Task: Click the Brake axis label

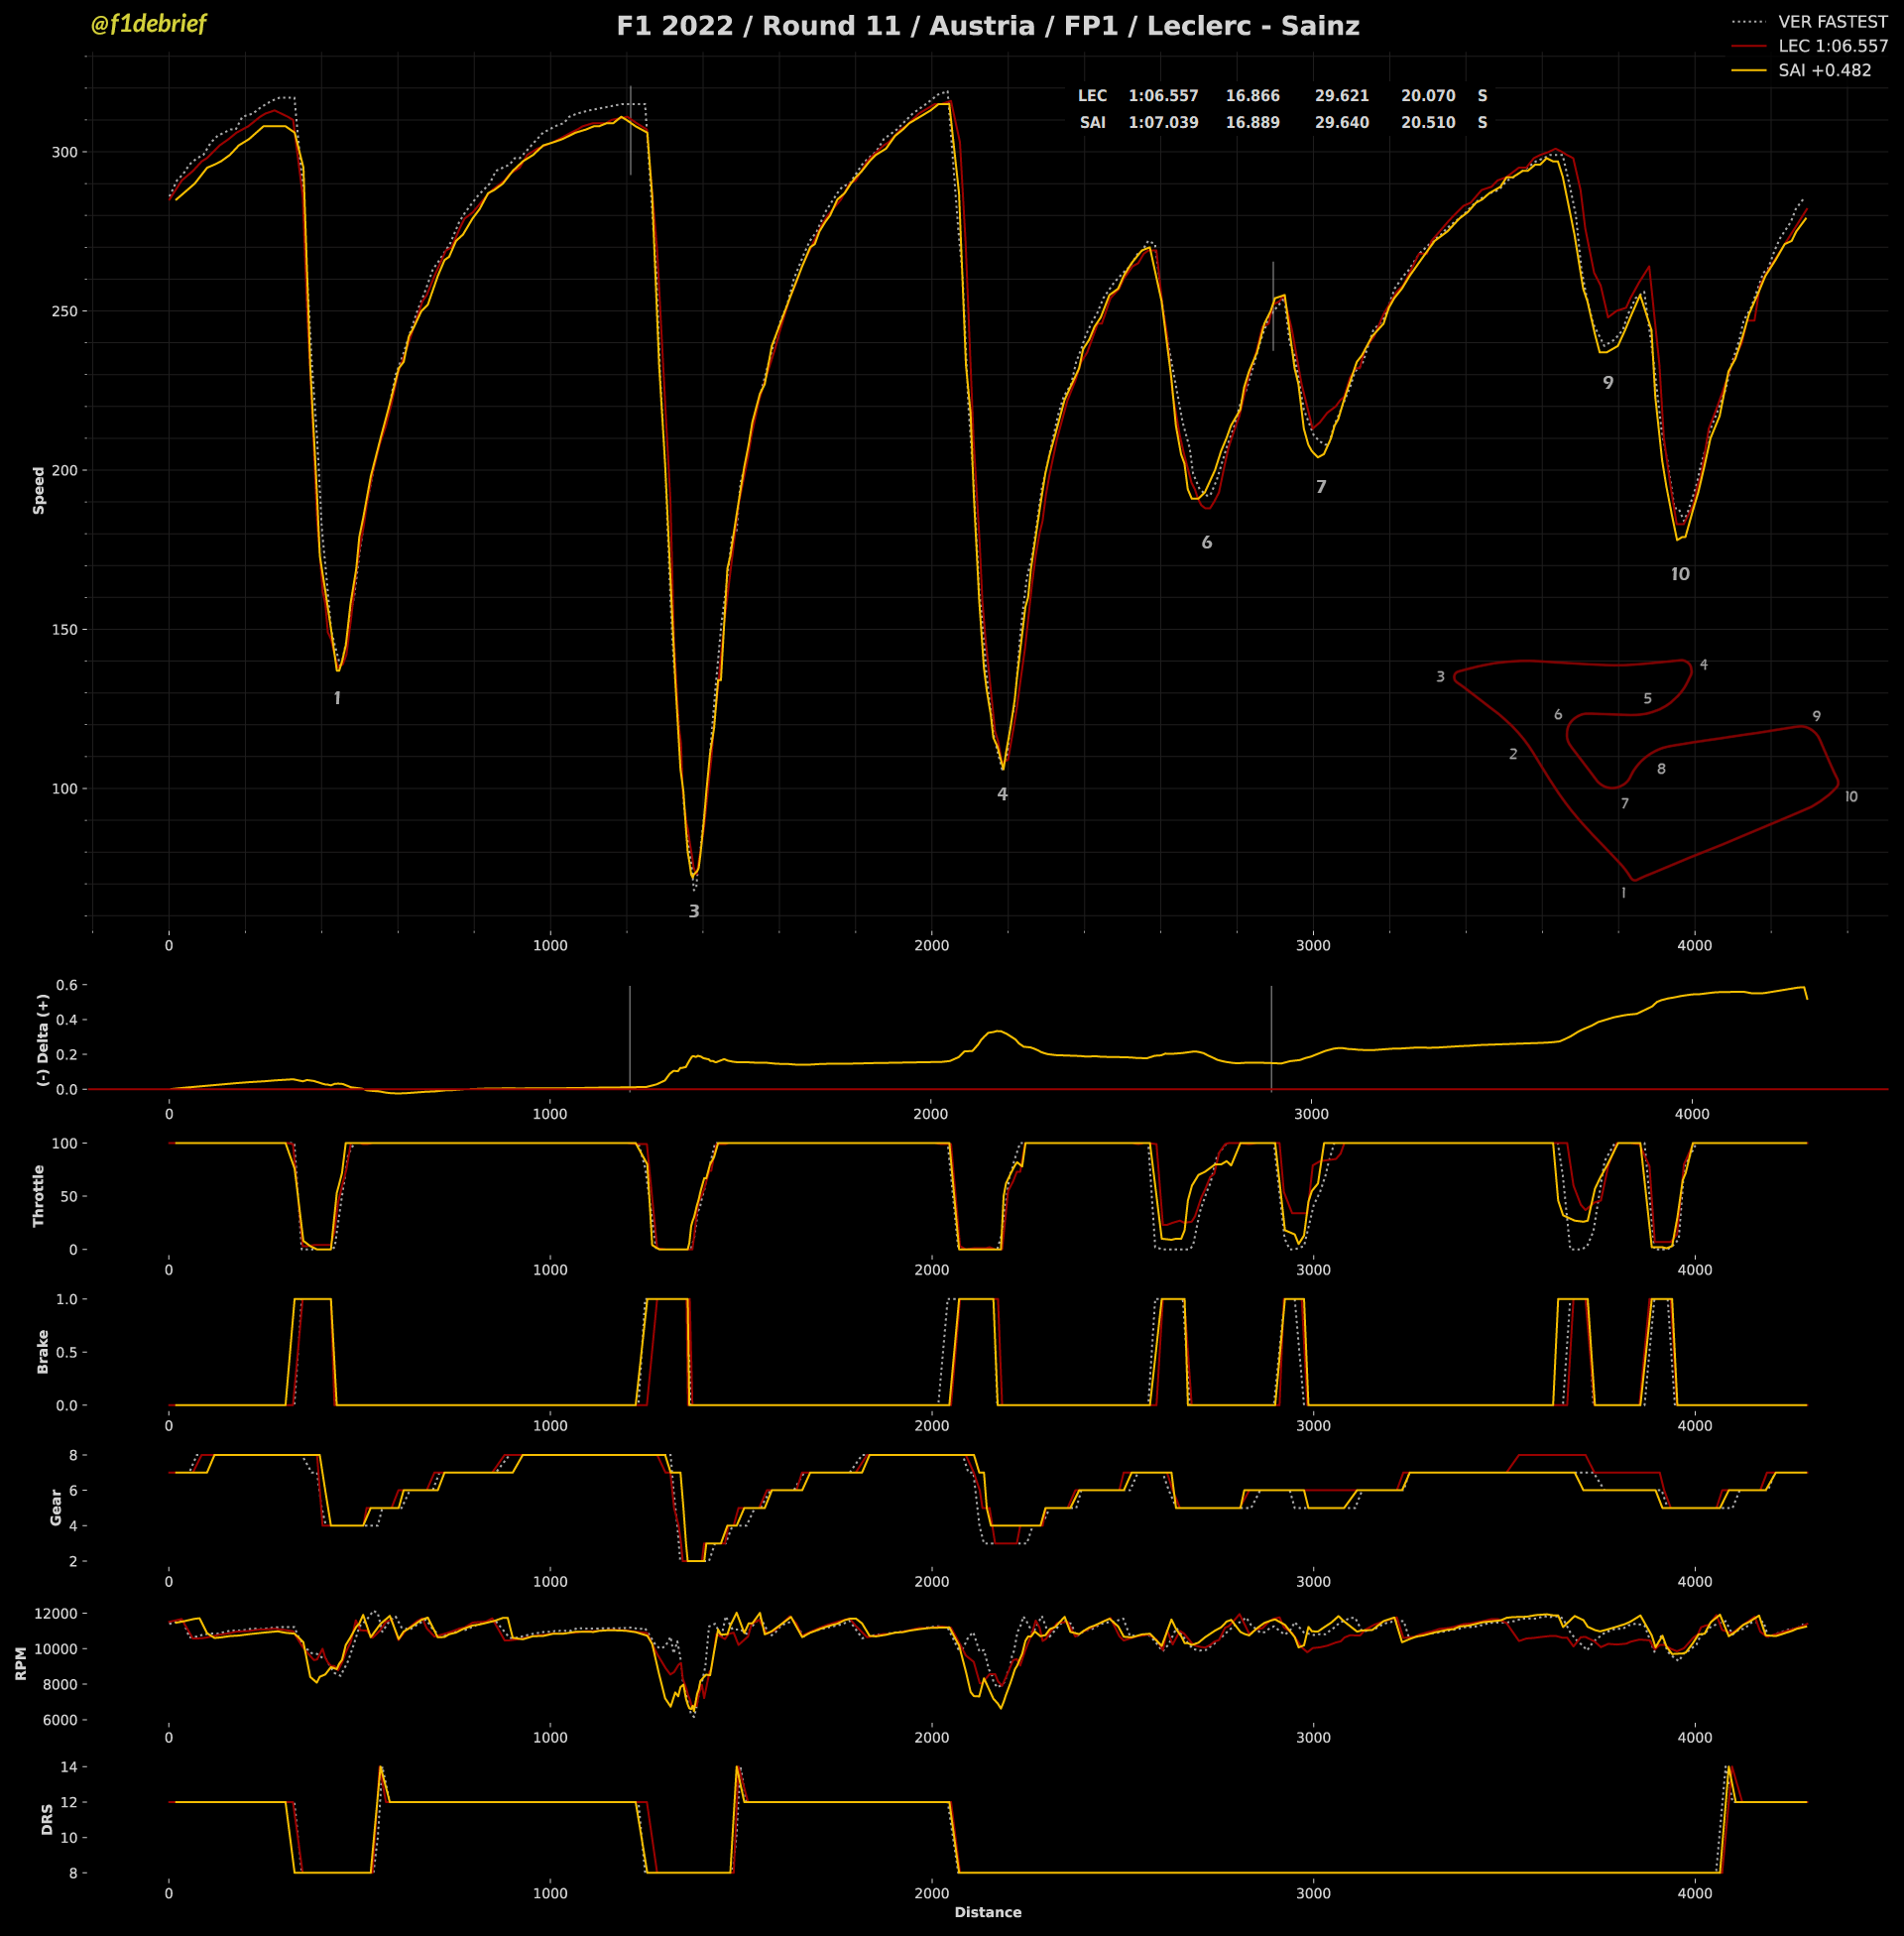Action: 42,1351
